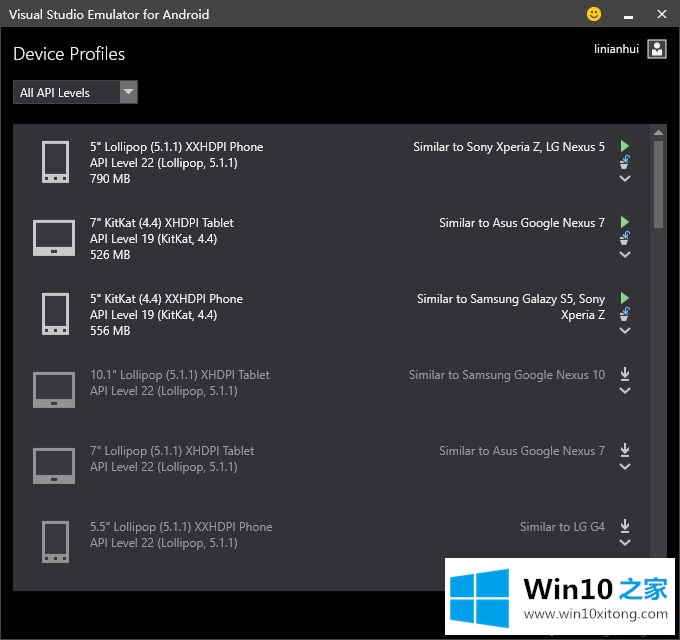Click "Similar to Samsung Google Nexus 10" text
680x640 pixels.
(507, 375)
